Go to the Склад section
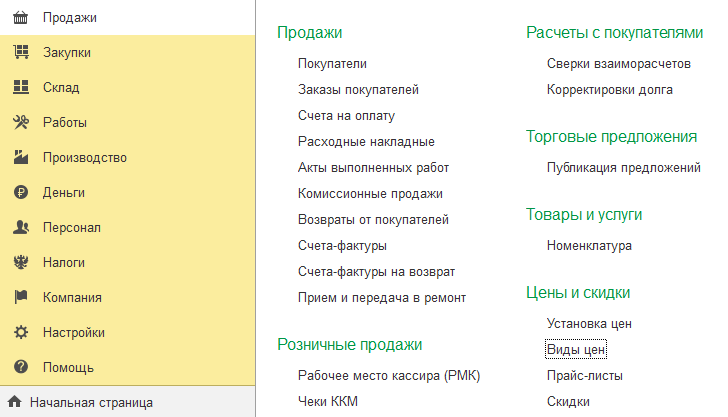The image size is (728, 417). click(128, 87)
